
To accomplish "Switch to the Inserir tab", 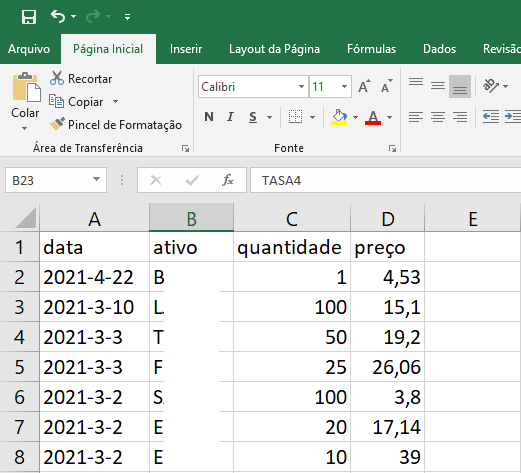I will [186, 49].
